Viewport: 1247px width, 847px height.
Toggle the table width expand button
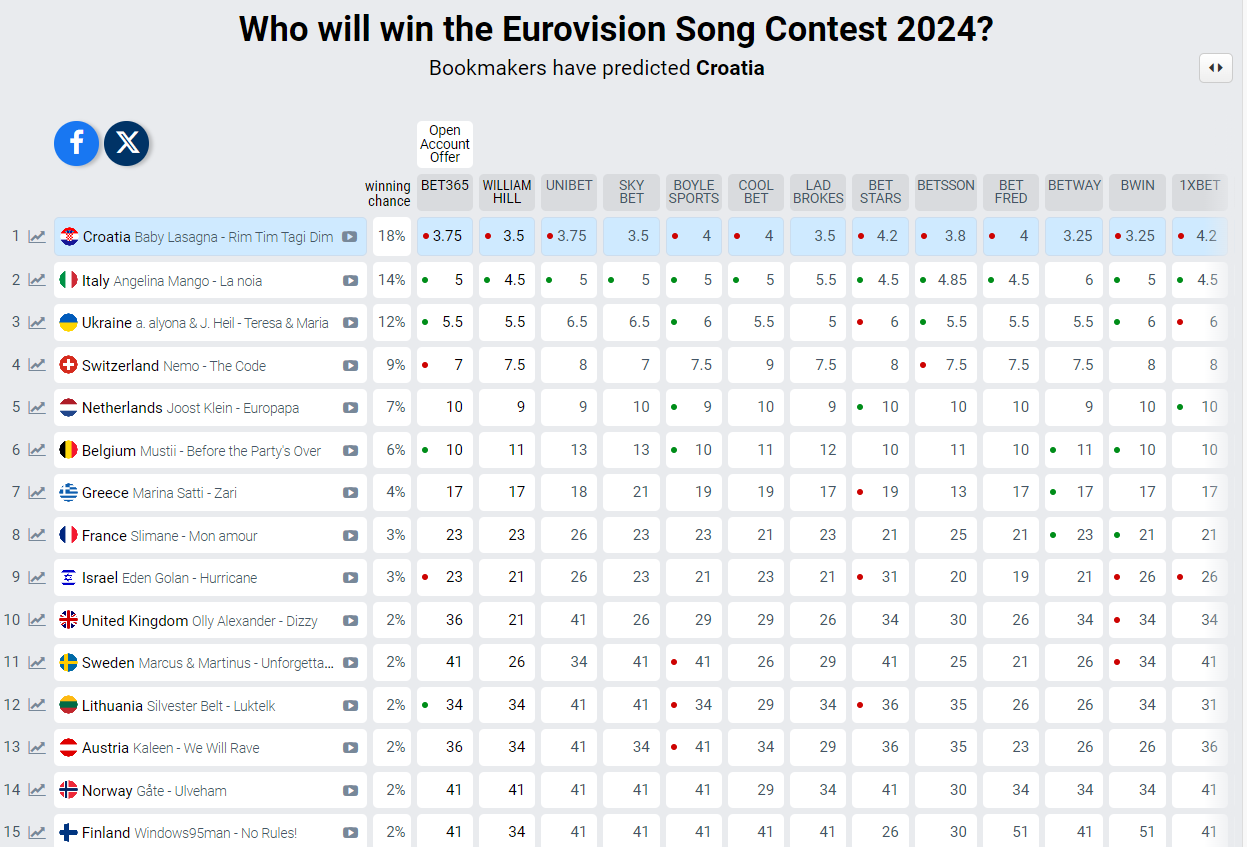tap(1216, 68)
